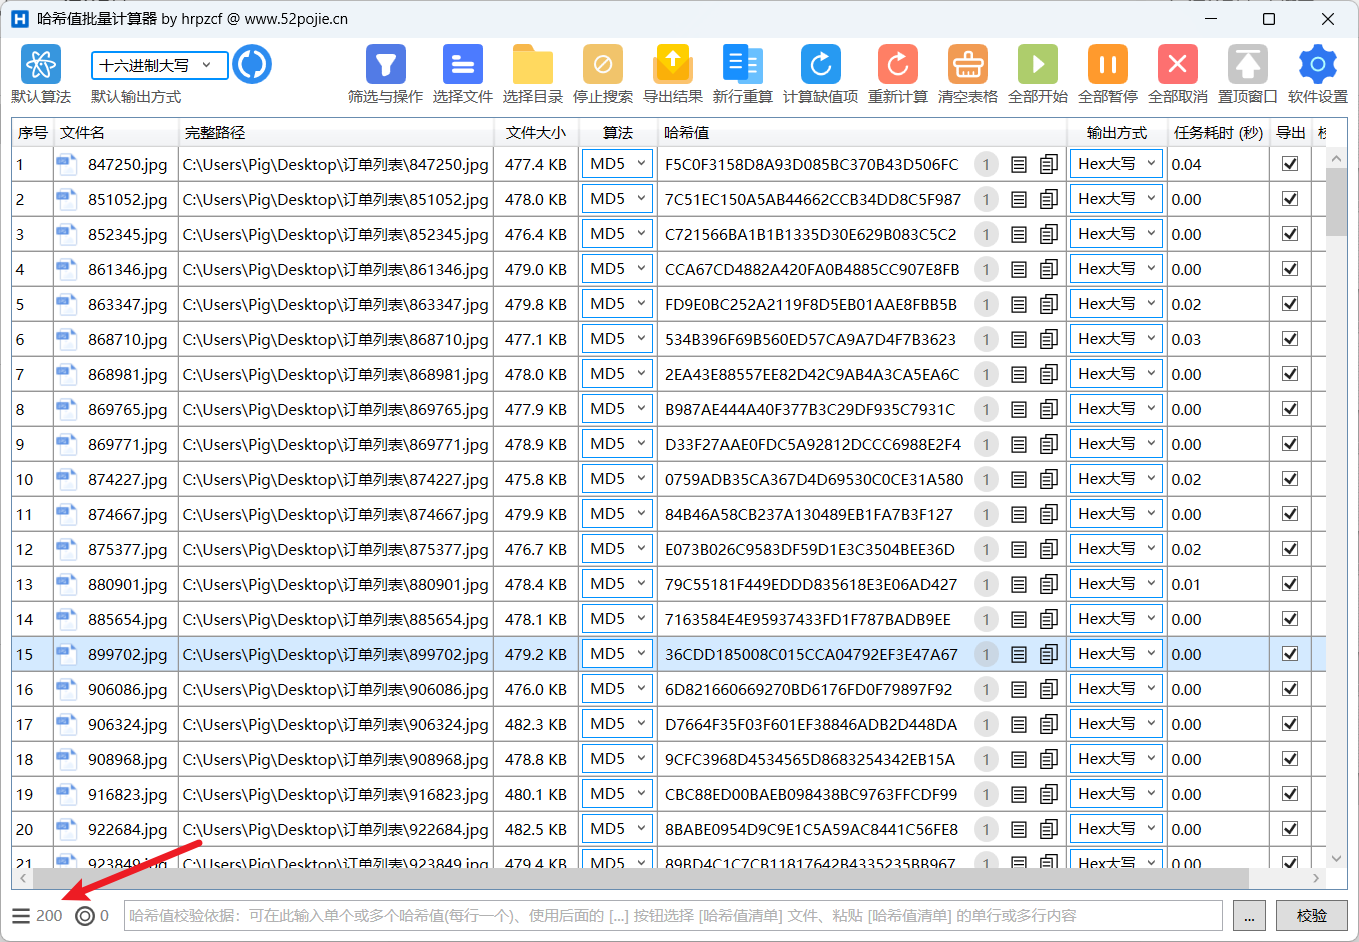
Task: Toggle export checkbox for 874227.jpg row
Action: click(1290, 479)
